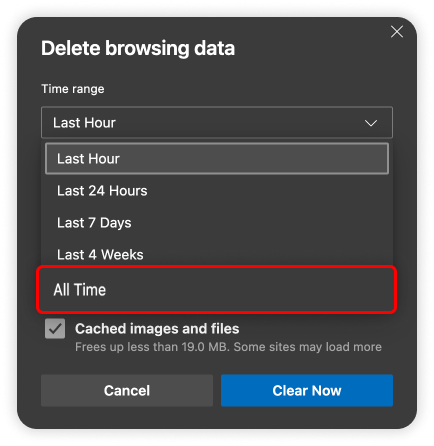
Task: Click the chevron arrow in Time range box
Action: click(x=371, y=123)
